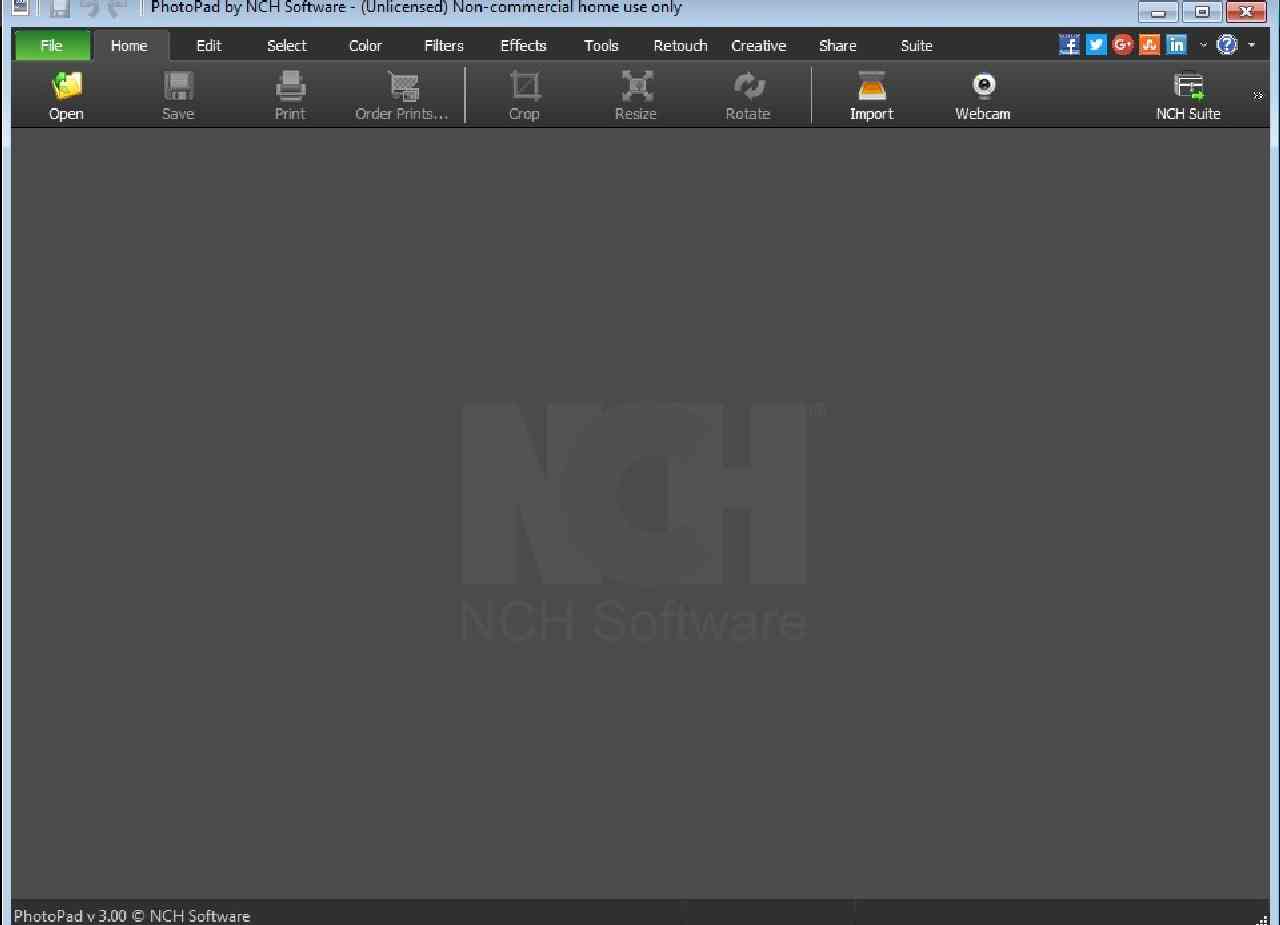Click the StumbleUpon orange icon
Screen dimensions: 1280x925
tap(1150, 44)
